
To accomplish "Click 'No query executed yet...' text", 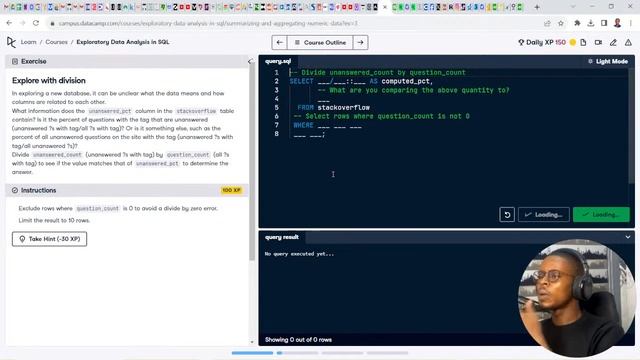I will [x=299, y=254].
